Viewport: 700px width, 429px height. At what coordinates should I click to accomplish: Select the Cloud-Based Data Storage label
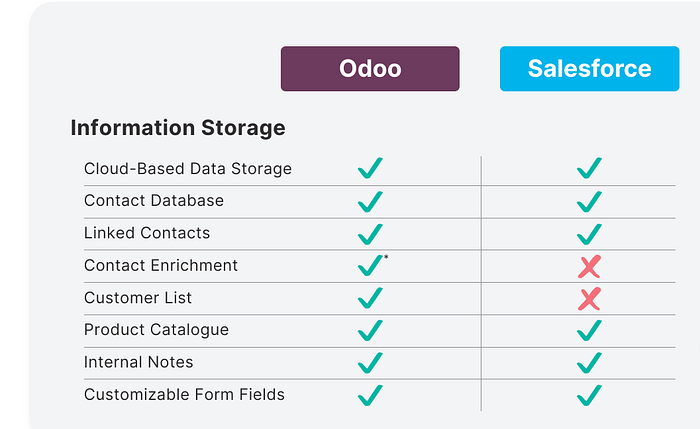coord(188,169)
